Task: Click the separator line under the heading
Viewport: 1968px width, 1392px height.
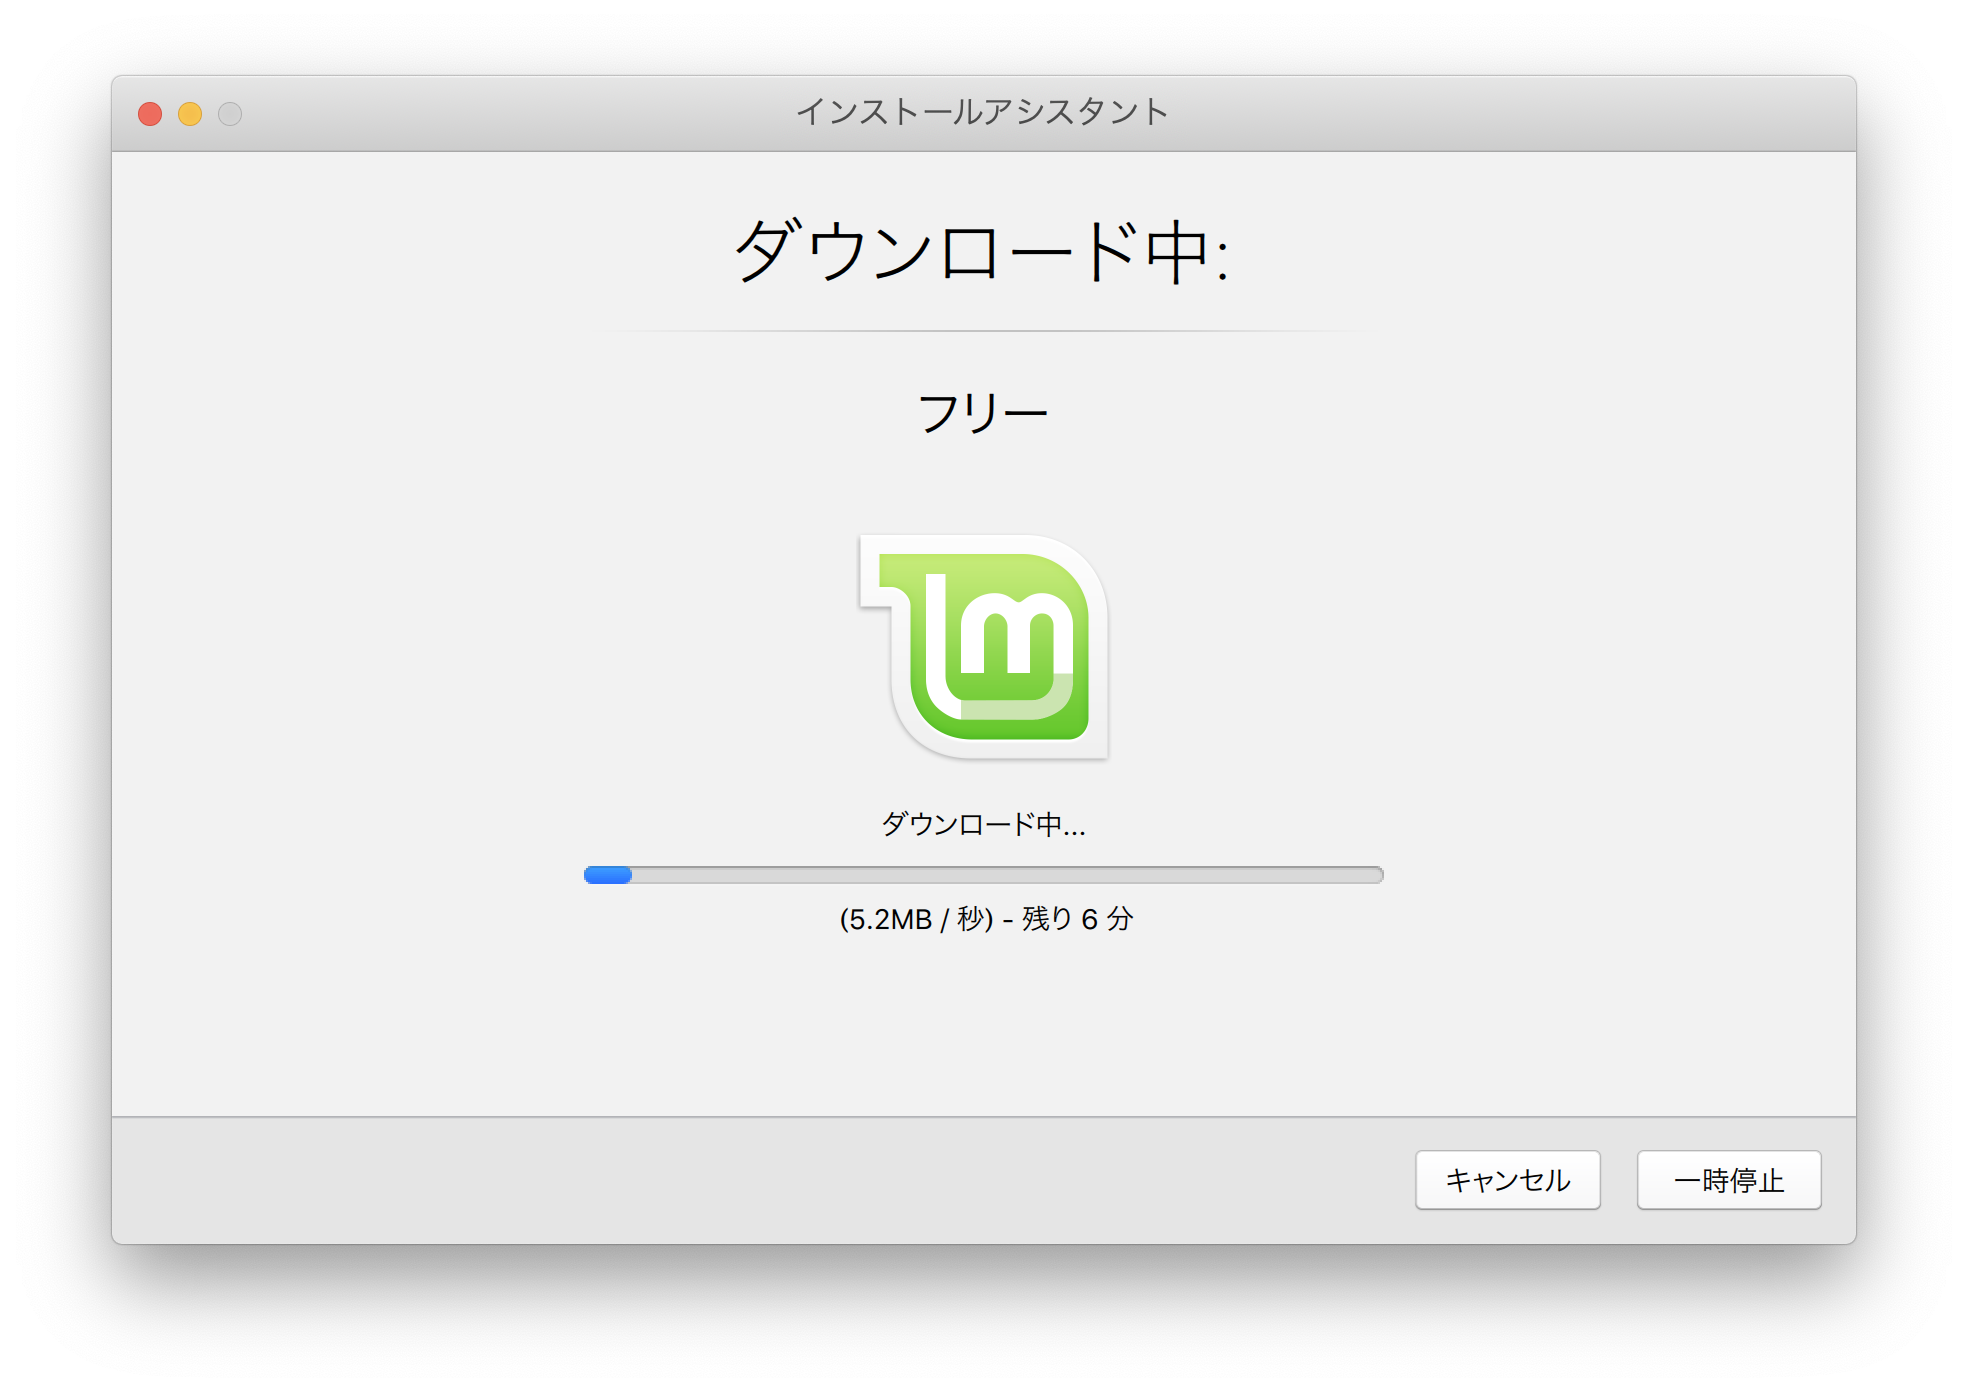Action: 984,331
